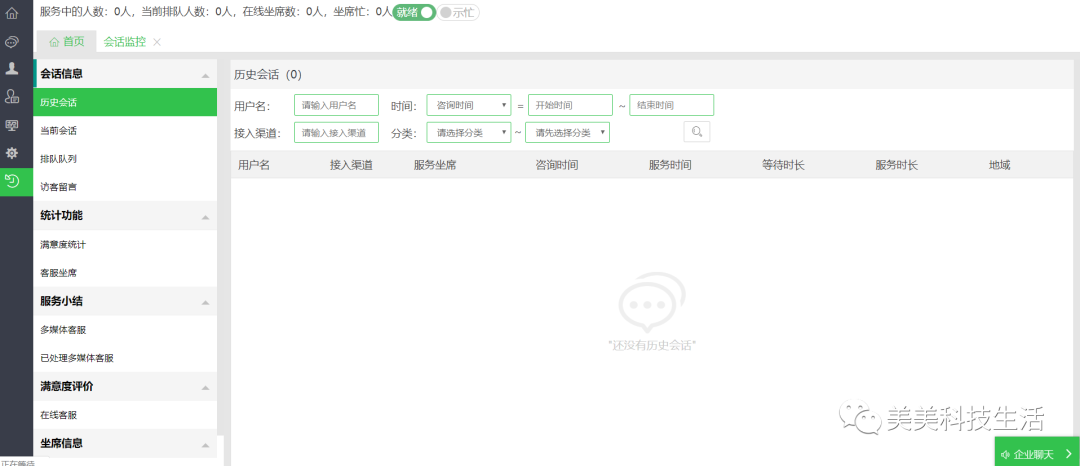
Task: Open the settings gear sidebar icon
Action: [12, 153]
